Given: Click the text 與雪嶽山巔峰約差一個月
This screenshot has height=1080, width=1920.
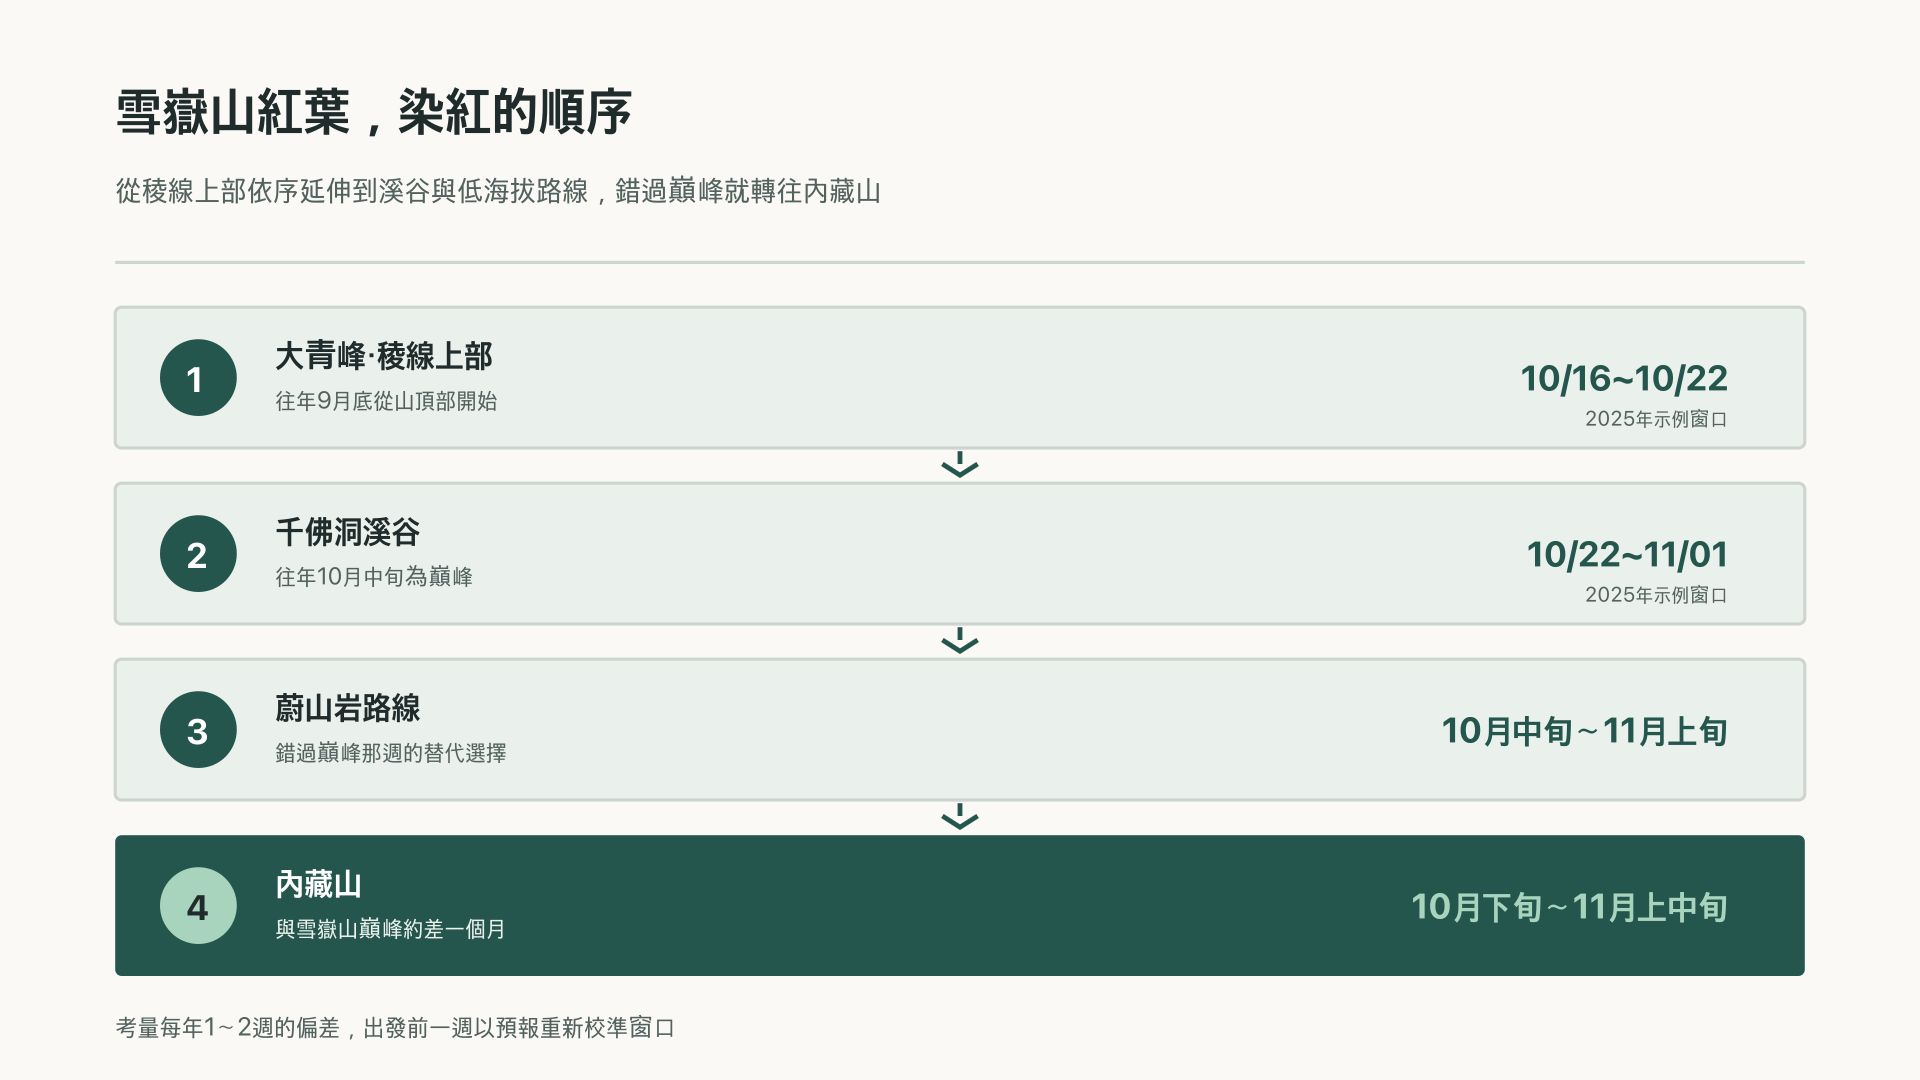Looking at the screenshot, I should click(x=390, y=929).
